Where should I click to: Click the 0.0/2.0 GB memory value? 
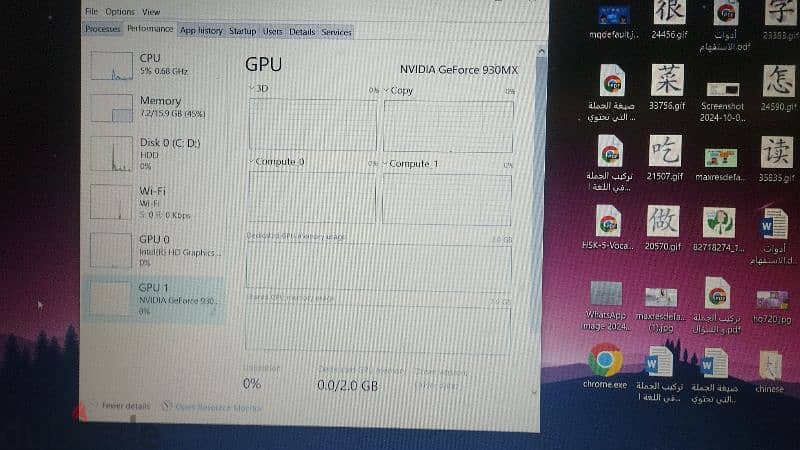(x=347, y=386)
